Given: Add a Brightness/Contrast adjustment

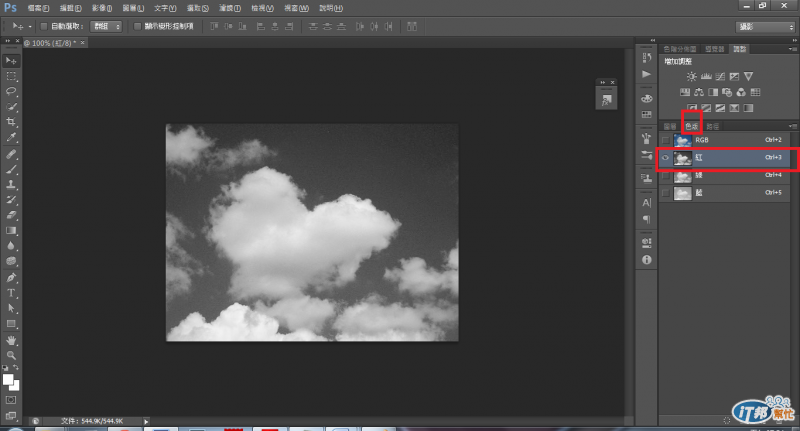Looking at the screenshot, I should 691,77.
